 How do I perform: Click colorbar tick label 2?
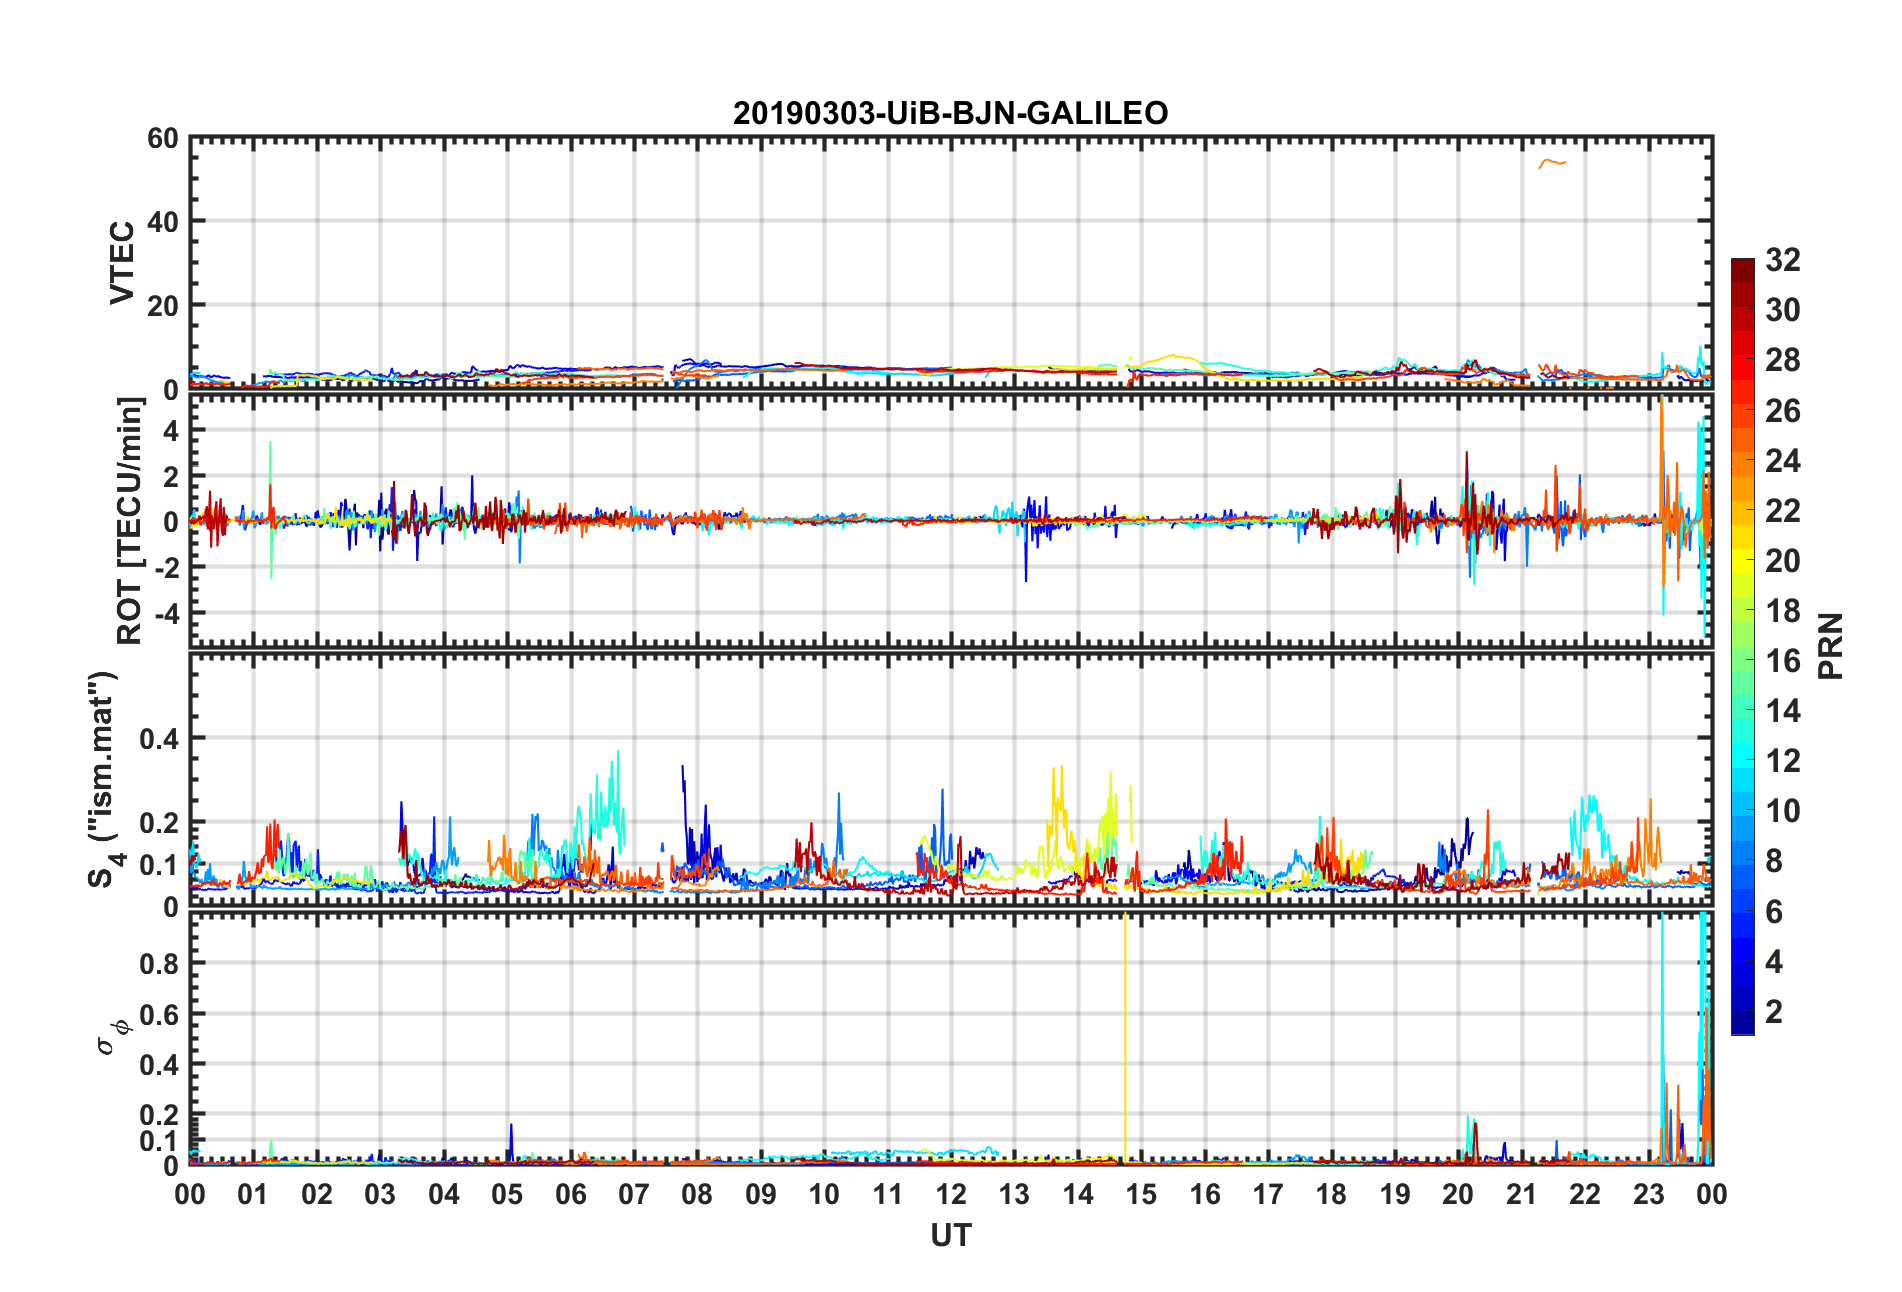click(1774, 1011)
